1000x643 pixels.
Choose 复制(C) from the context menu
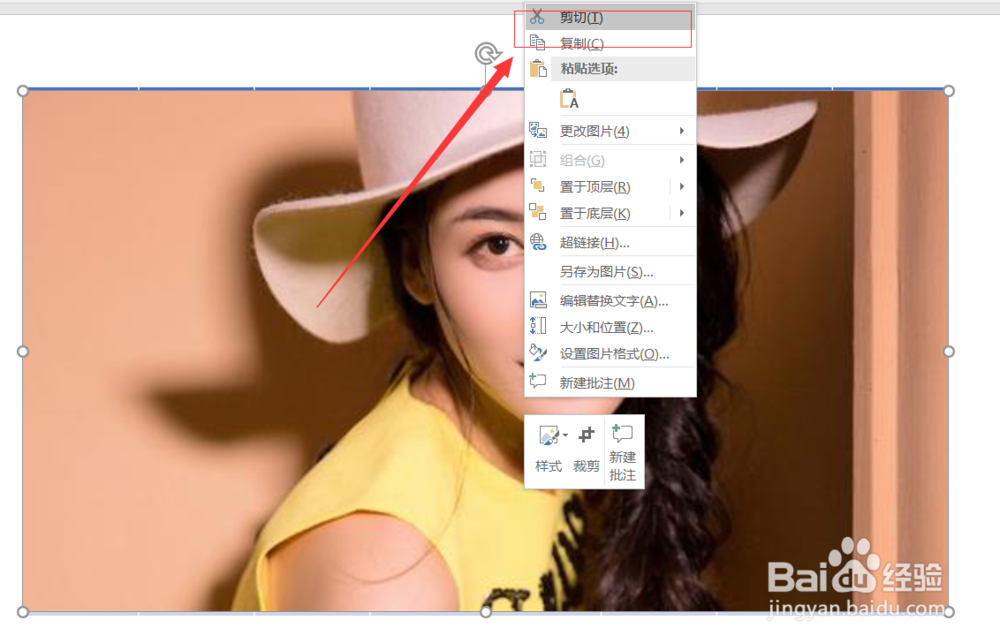610,43
